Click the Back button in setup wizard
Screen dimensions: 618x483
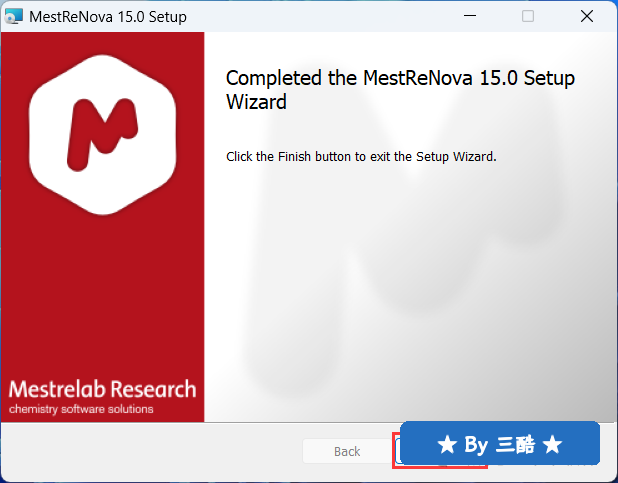coord(347,451)
